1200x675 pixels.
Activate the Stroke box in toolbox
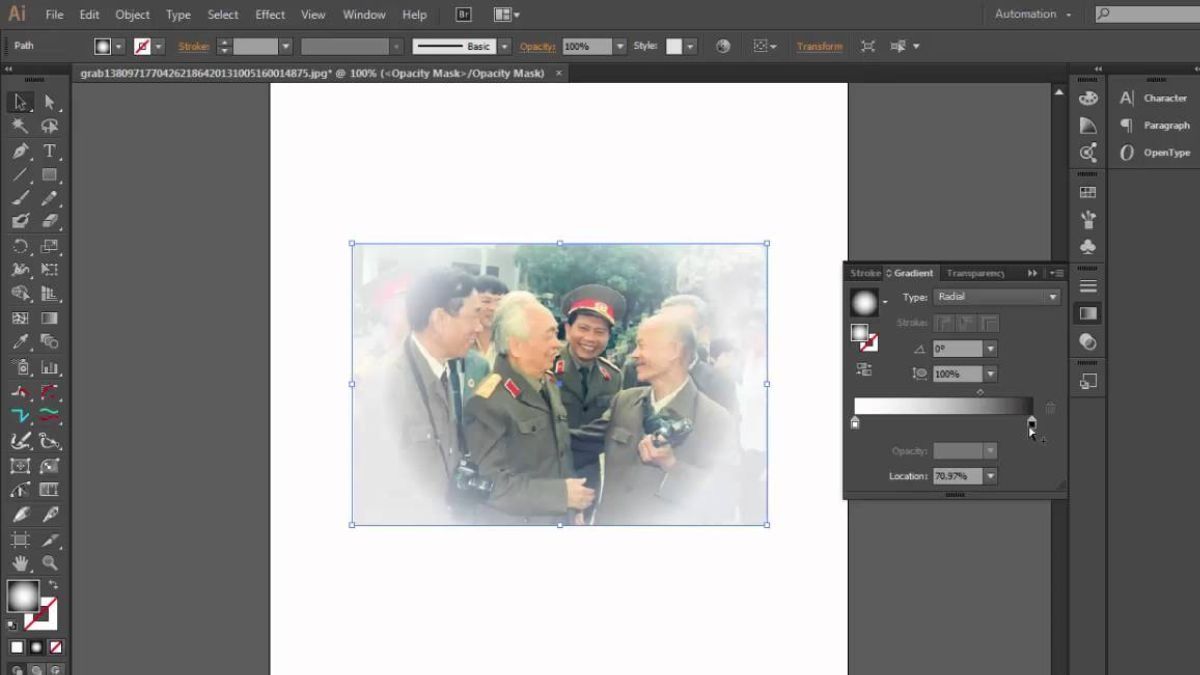[x=42, y=613]
